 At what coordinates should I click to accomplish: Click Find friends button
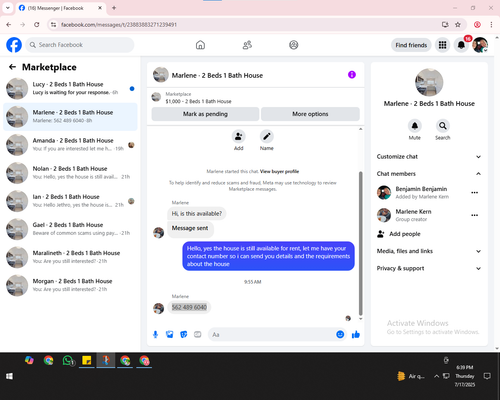(x=411, y=45)
